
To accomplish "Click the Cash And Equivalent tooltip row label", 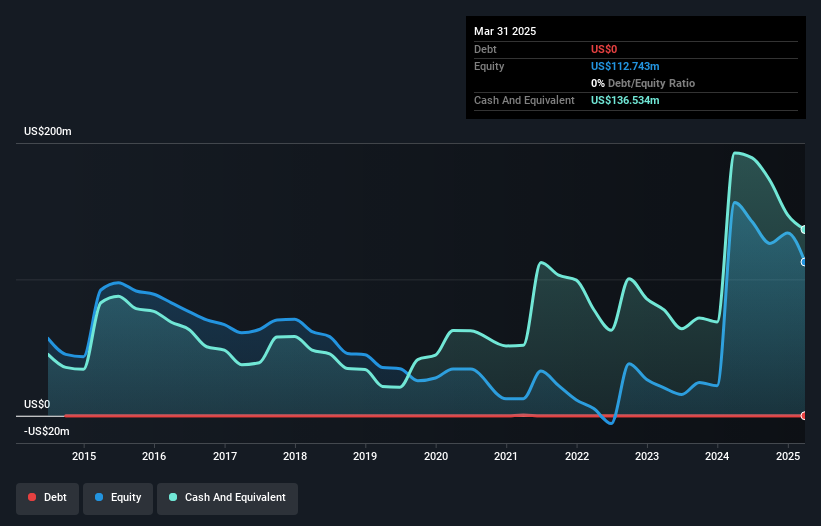I will point(524,100).
